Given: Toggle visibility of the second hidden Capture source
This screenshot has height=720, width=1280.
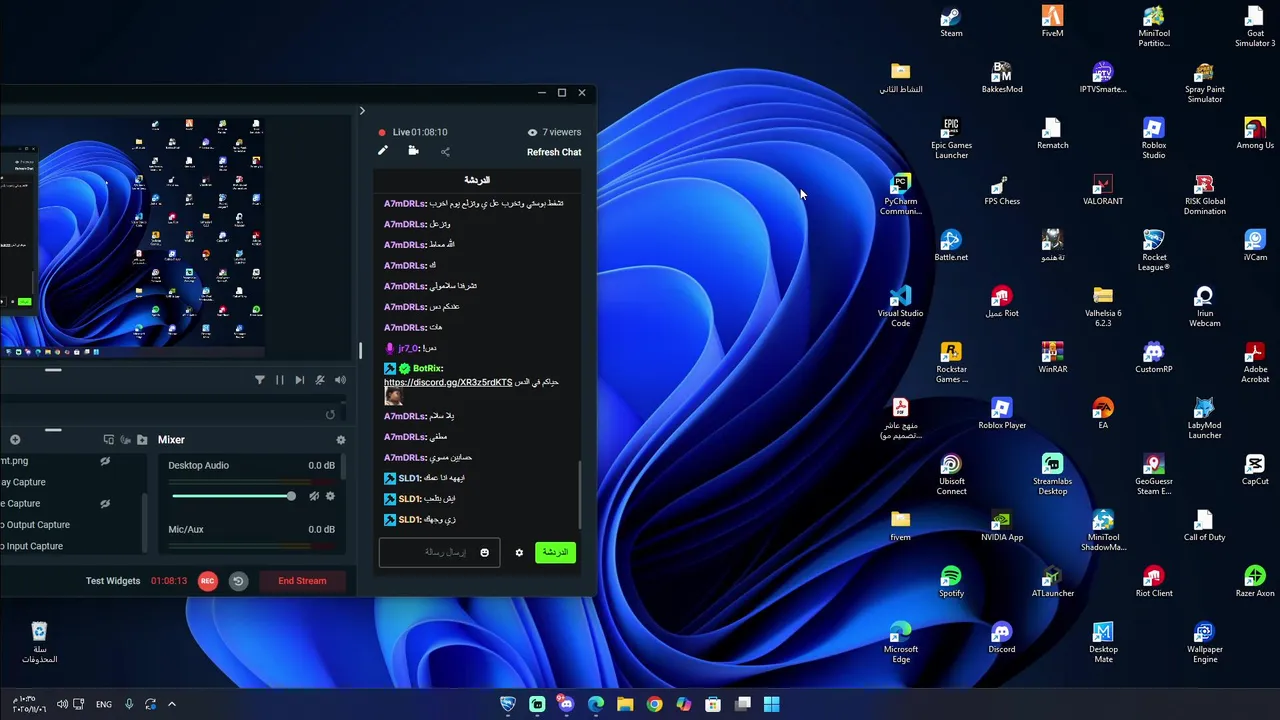Looking at the screenshot, I should coord(105,503).
